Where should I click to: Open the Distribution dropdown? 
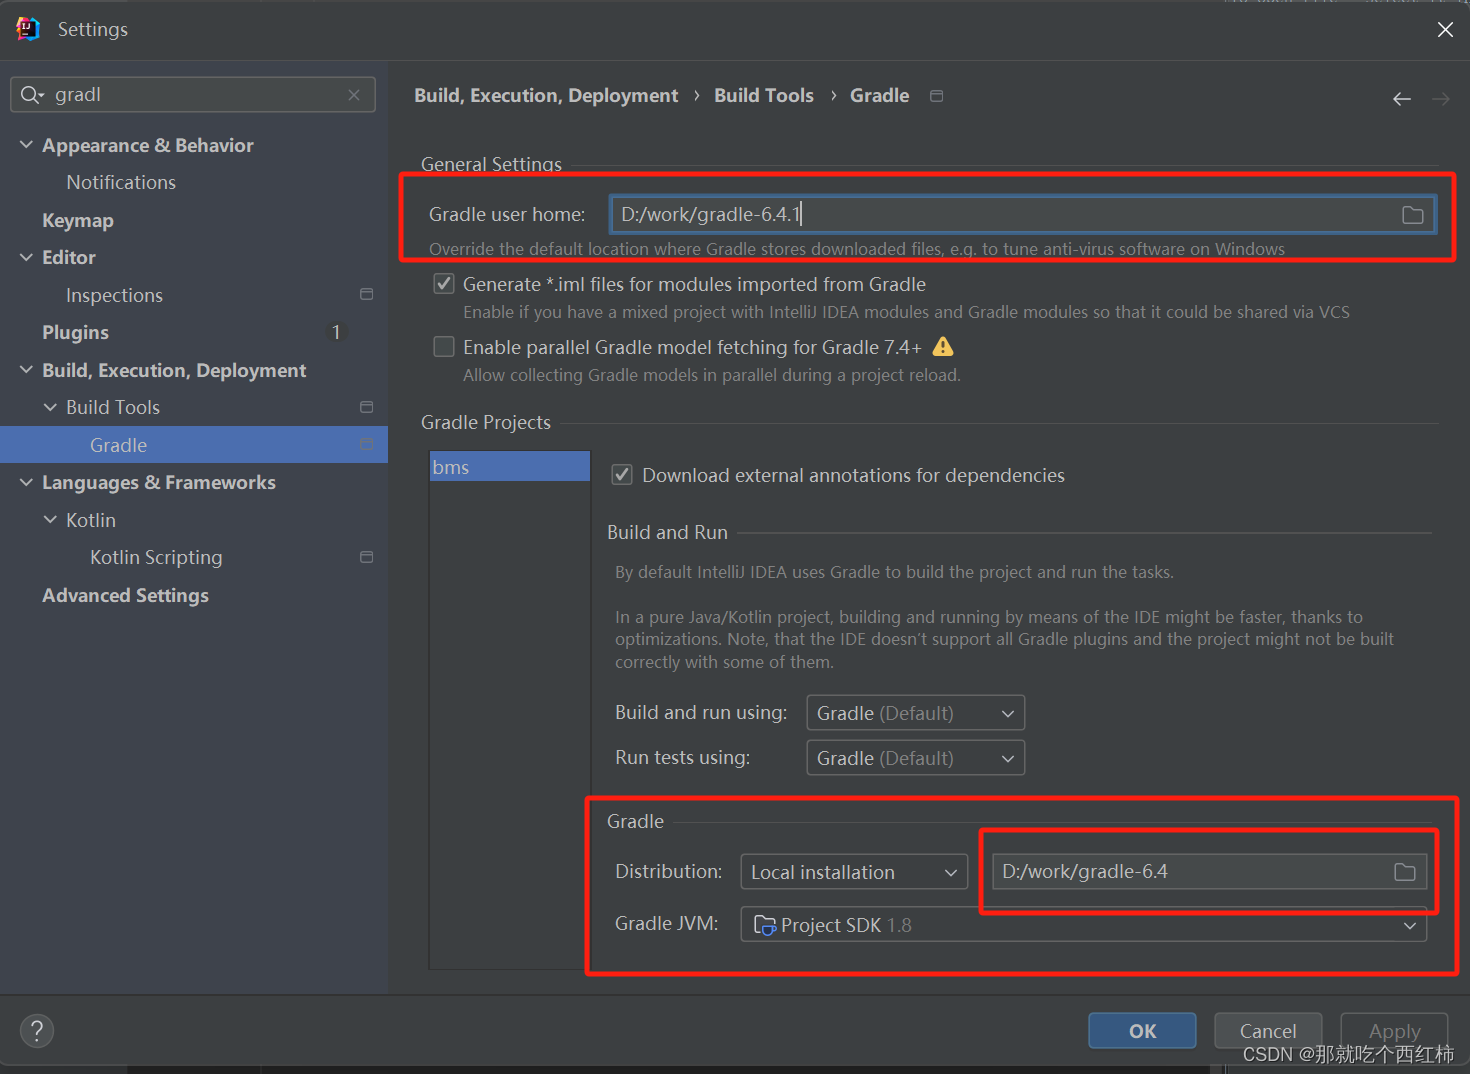coord(853,871)
